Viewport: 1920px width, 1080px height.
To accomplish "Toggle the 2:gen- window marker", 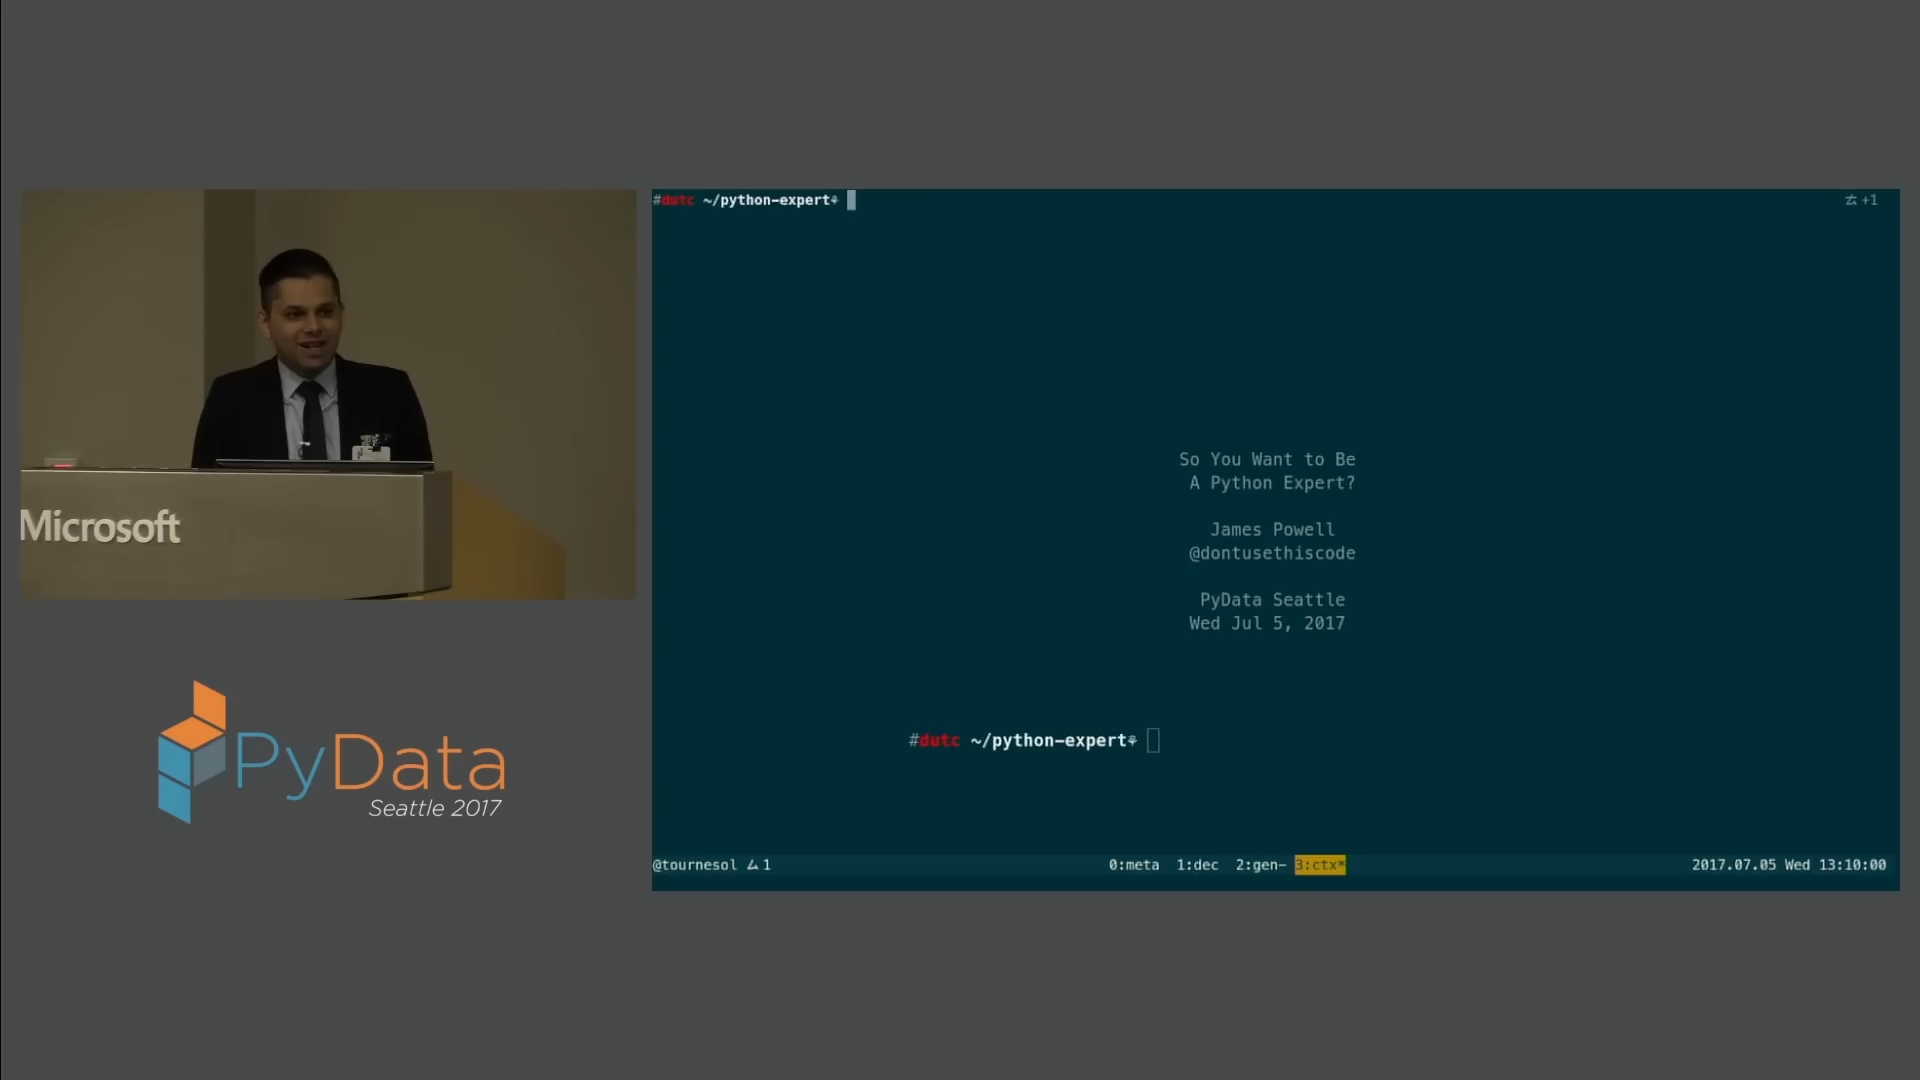I will [x=1259, y=864].
